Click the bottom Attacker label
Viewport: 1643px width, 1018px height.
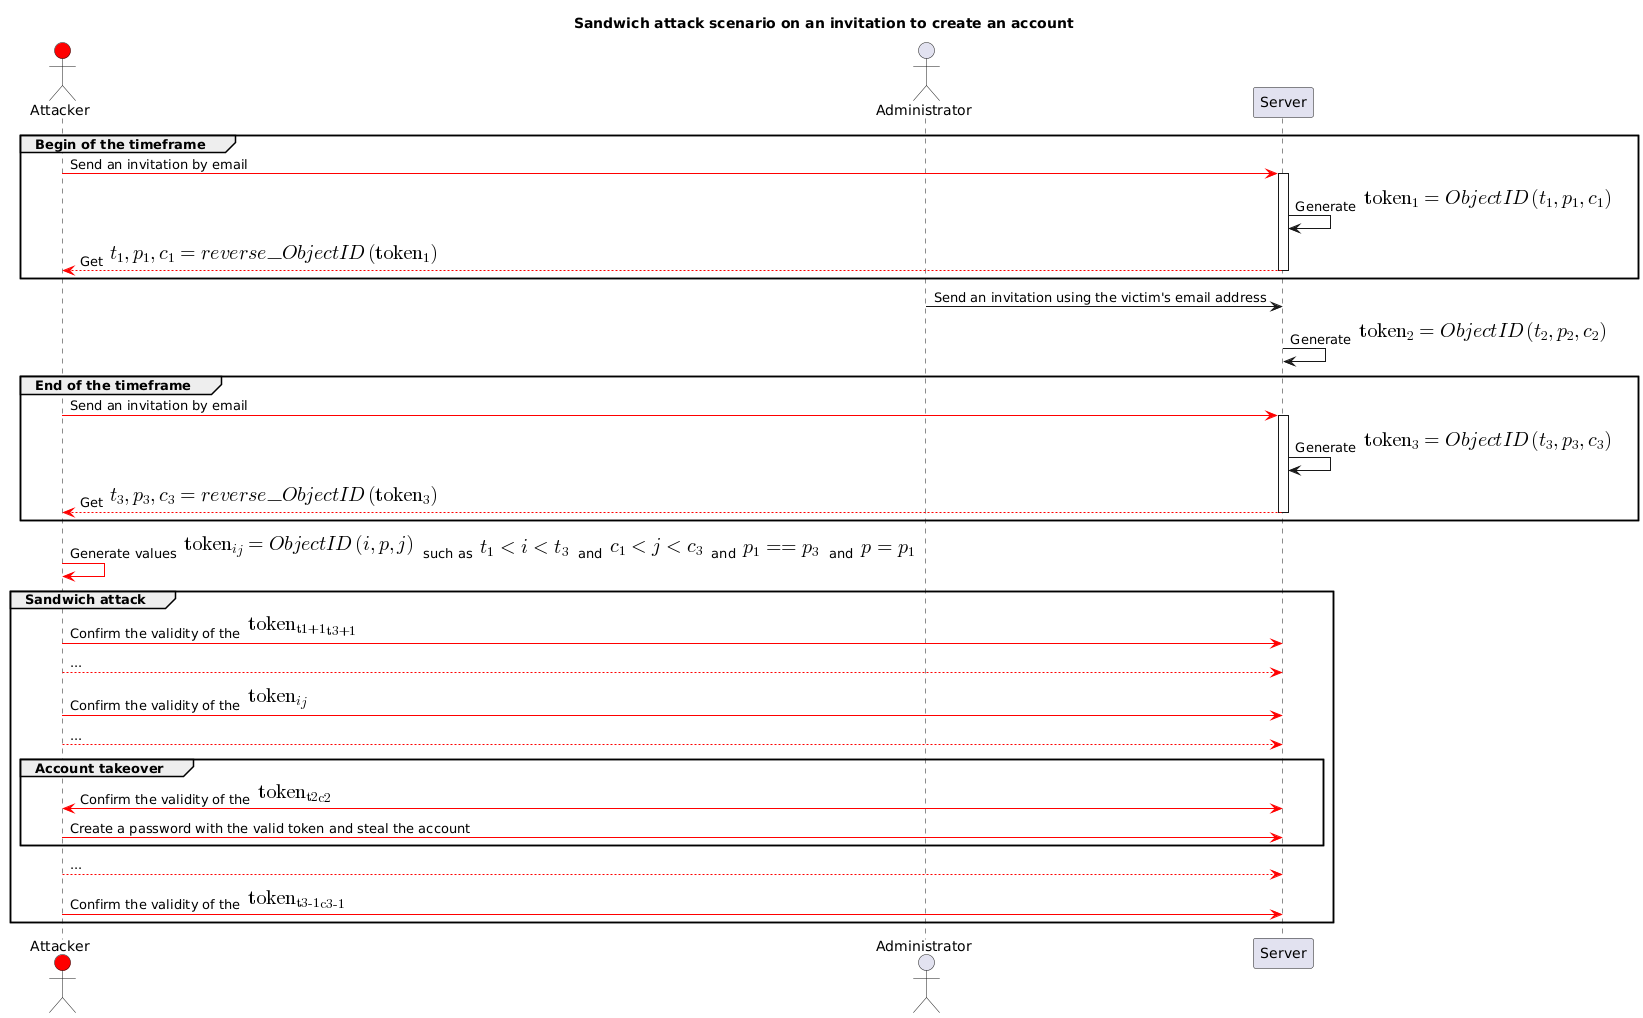click(60, 946)
